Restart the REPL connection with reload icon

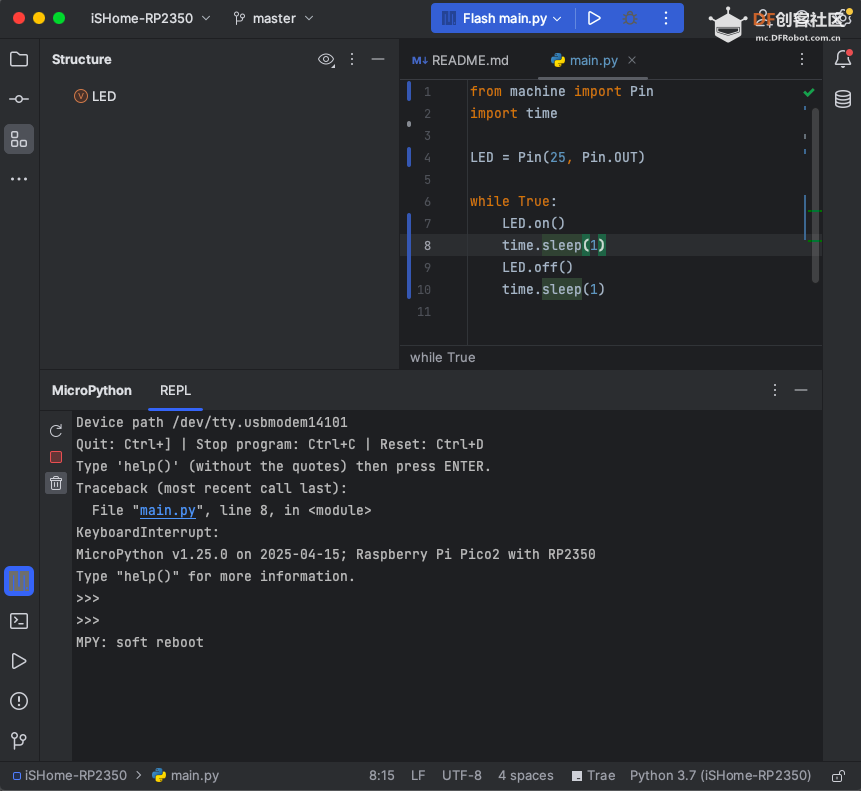(x=56, y=431)
